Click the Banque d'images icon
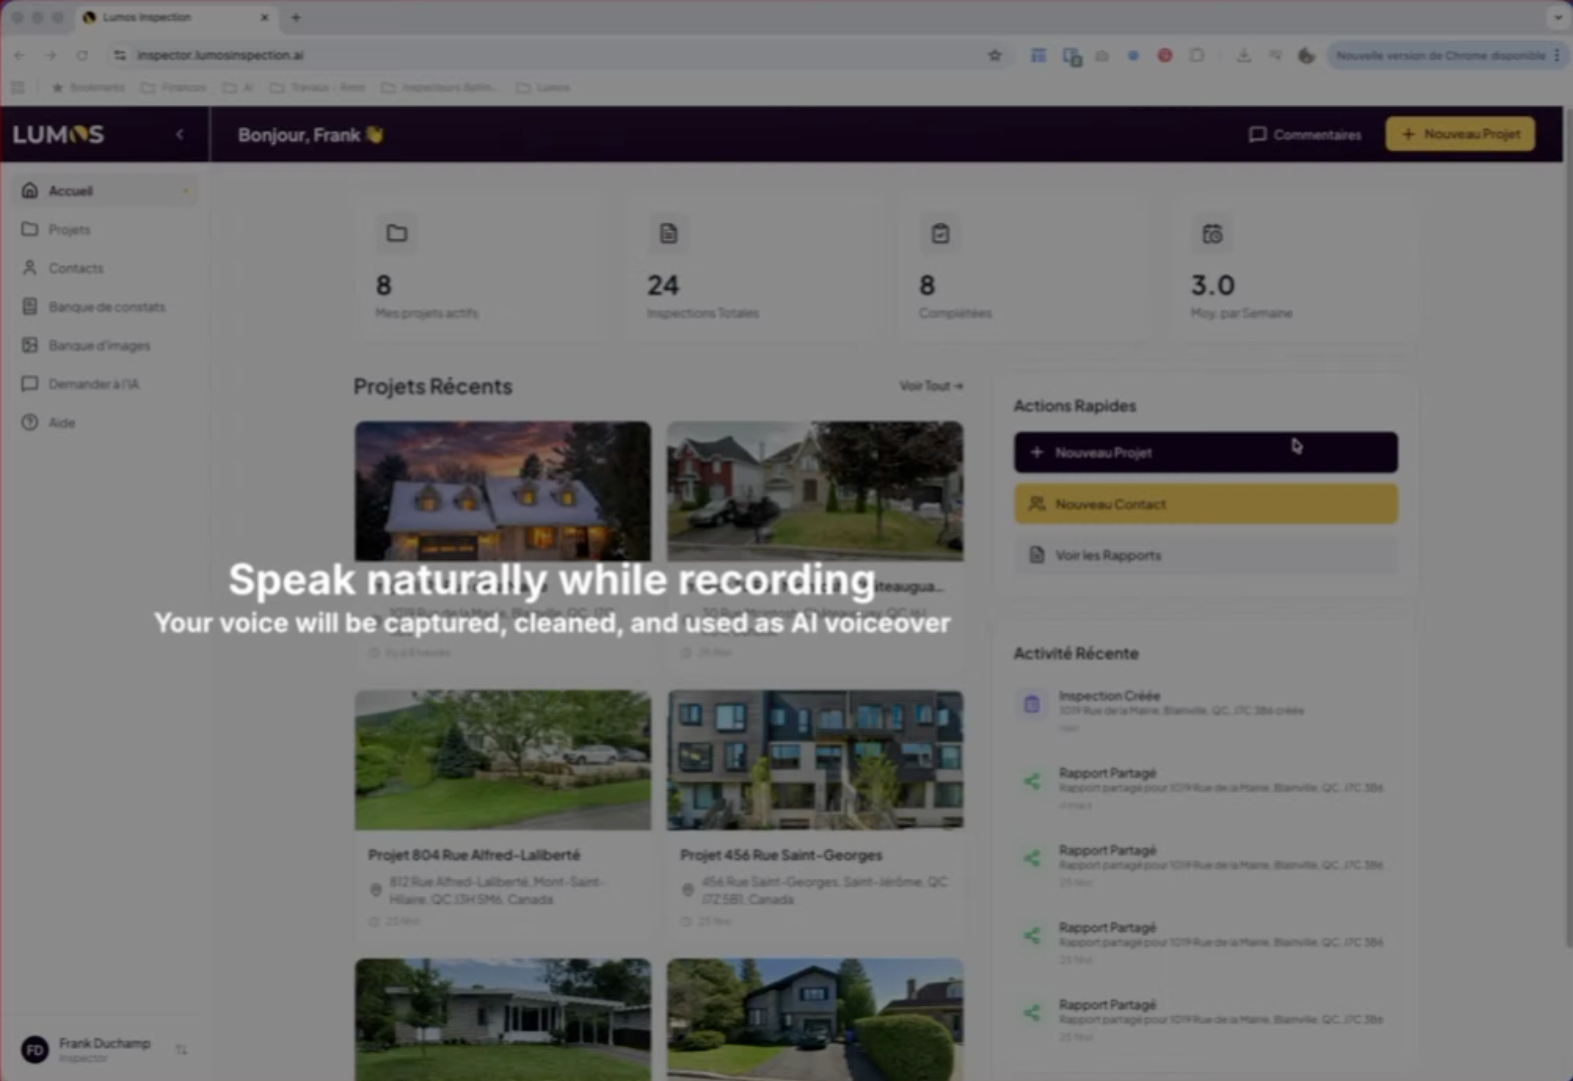The image size is (1573, 1081). coord(30,345)
